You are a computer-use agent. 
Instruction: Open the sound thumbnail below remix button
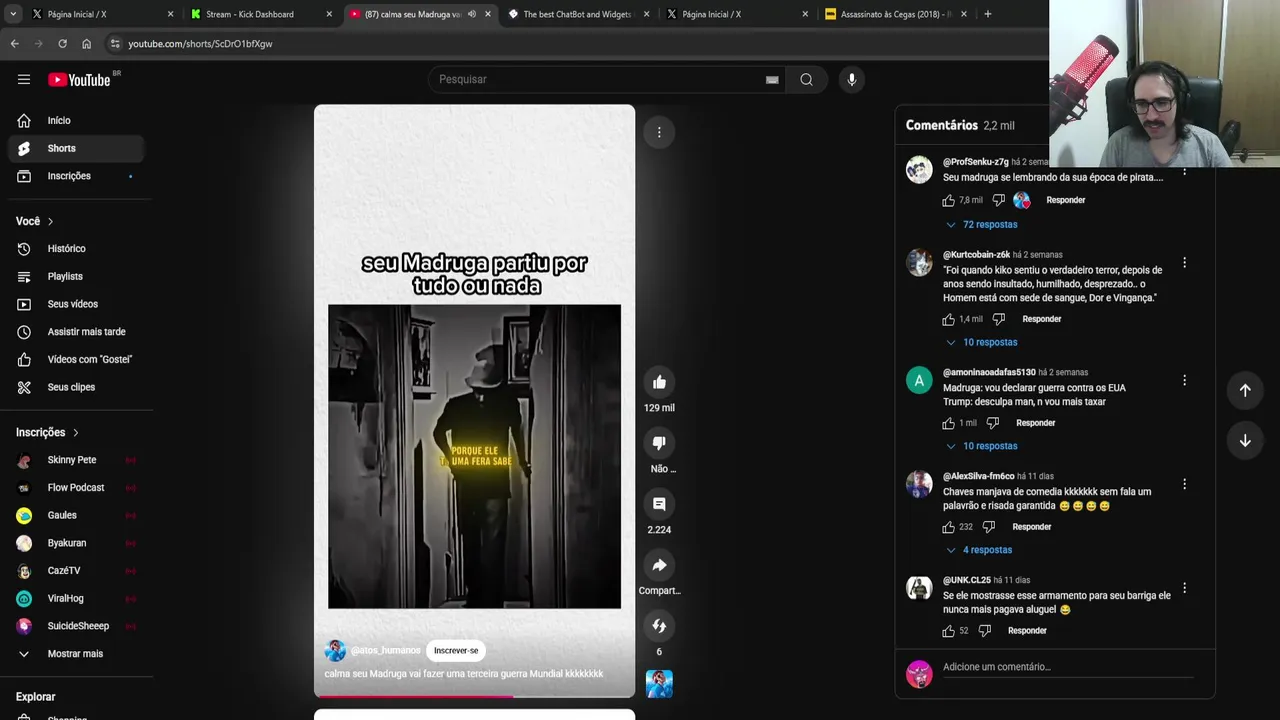pyautogui.click(x=659, y=684)
